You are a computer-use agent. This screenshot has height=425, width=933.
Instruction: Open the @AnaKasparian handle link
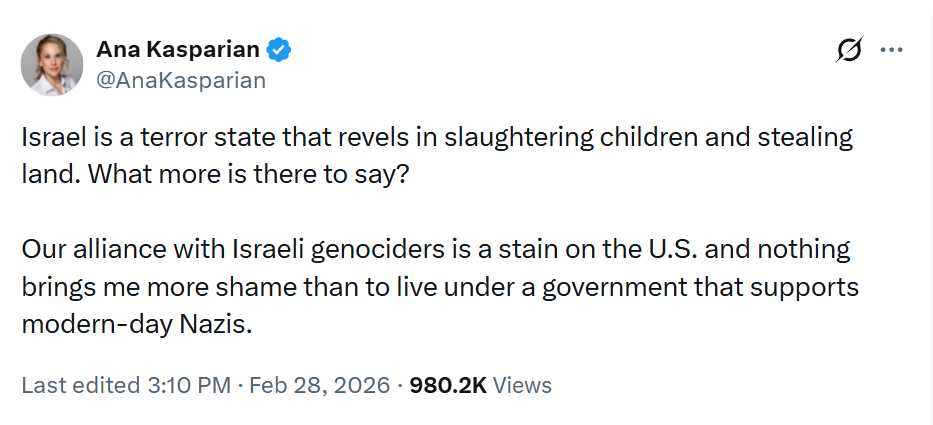tap(181, 80)
